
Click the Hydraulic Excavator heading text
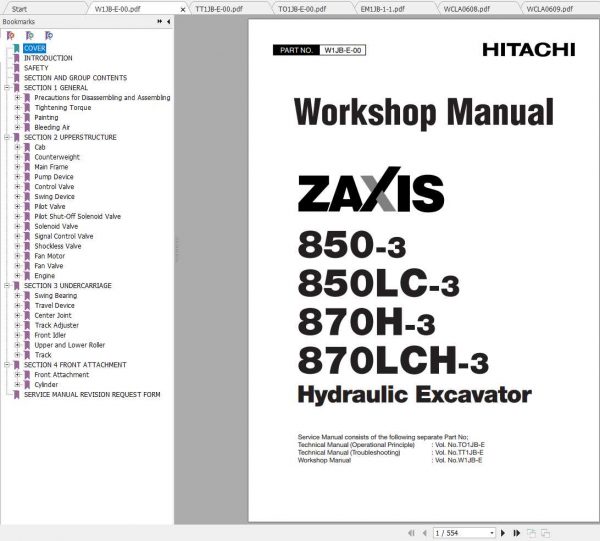[414, 395]
